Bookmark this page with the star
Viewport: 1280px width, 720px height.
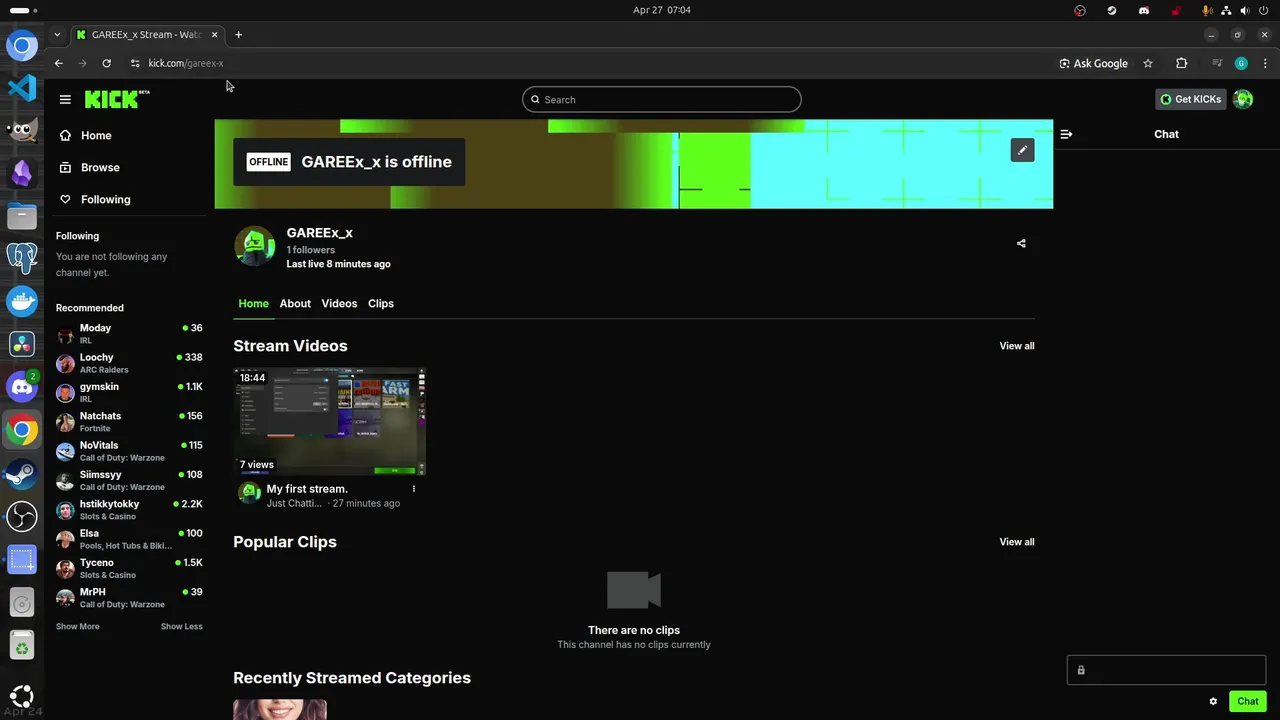pyautogui.click(x=1148, y=63)
